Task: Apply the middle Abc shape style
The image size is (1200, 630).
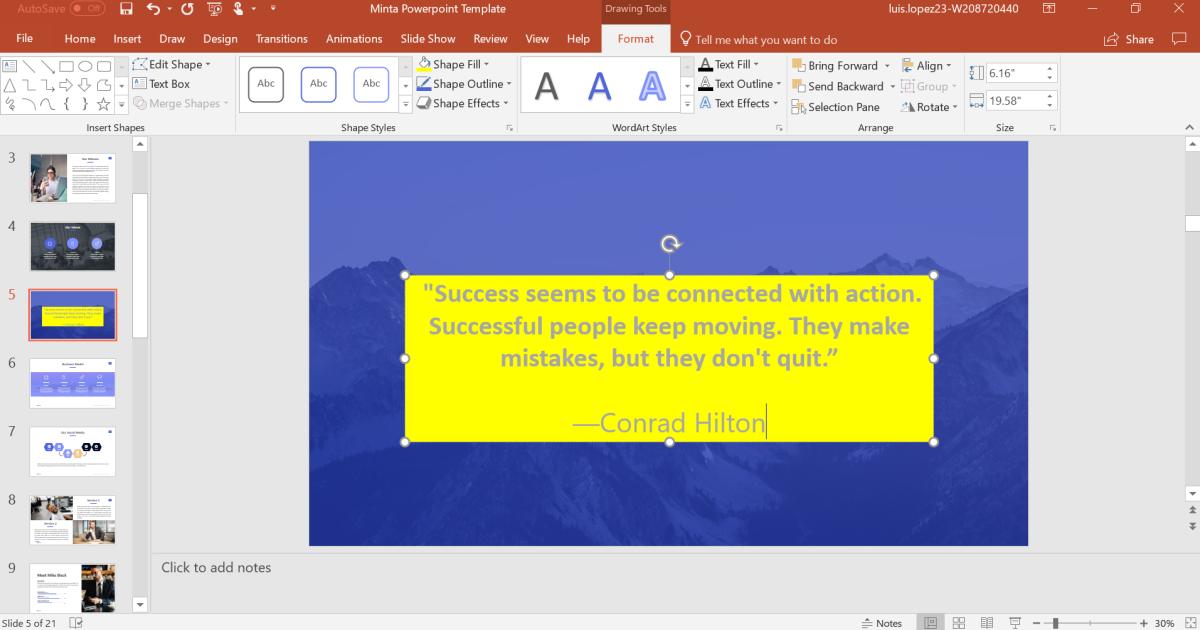Action: [x=318, y=85]
